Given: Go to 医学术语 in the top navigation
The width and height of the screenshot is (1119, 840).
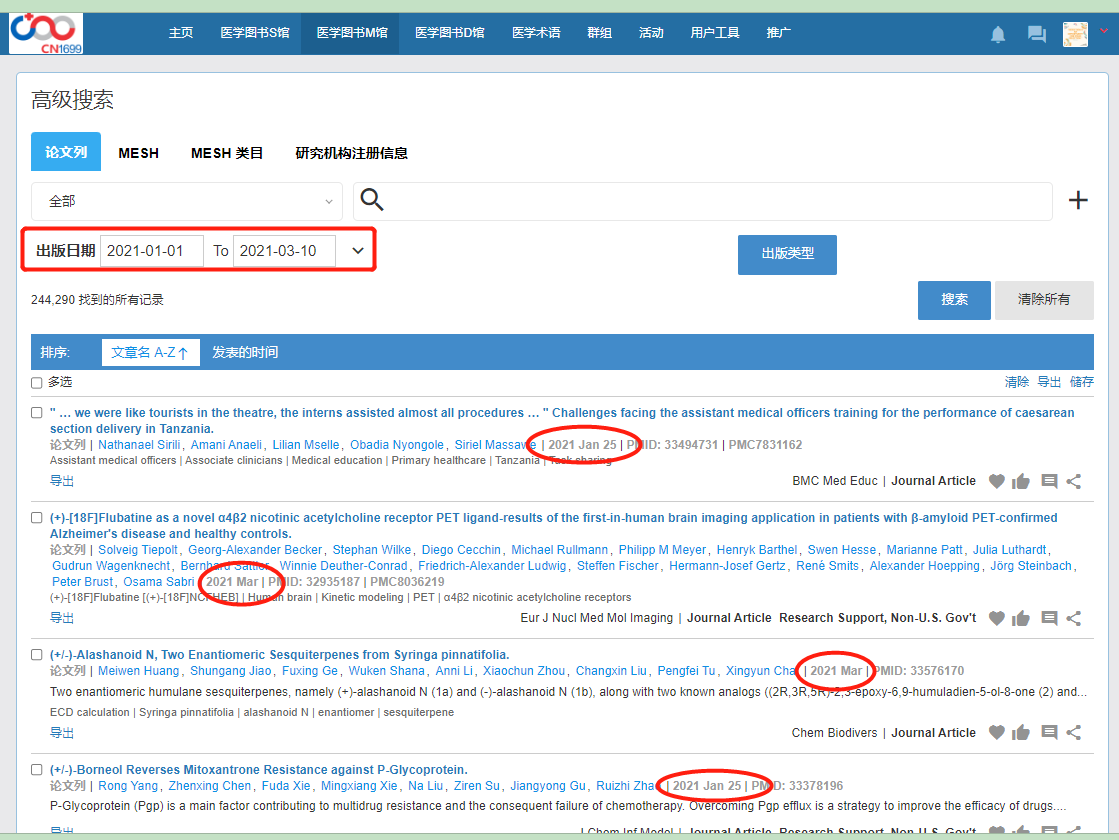Looking at the screenshot, I should point(536,33).
